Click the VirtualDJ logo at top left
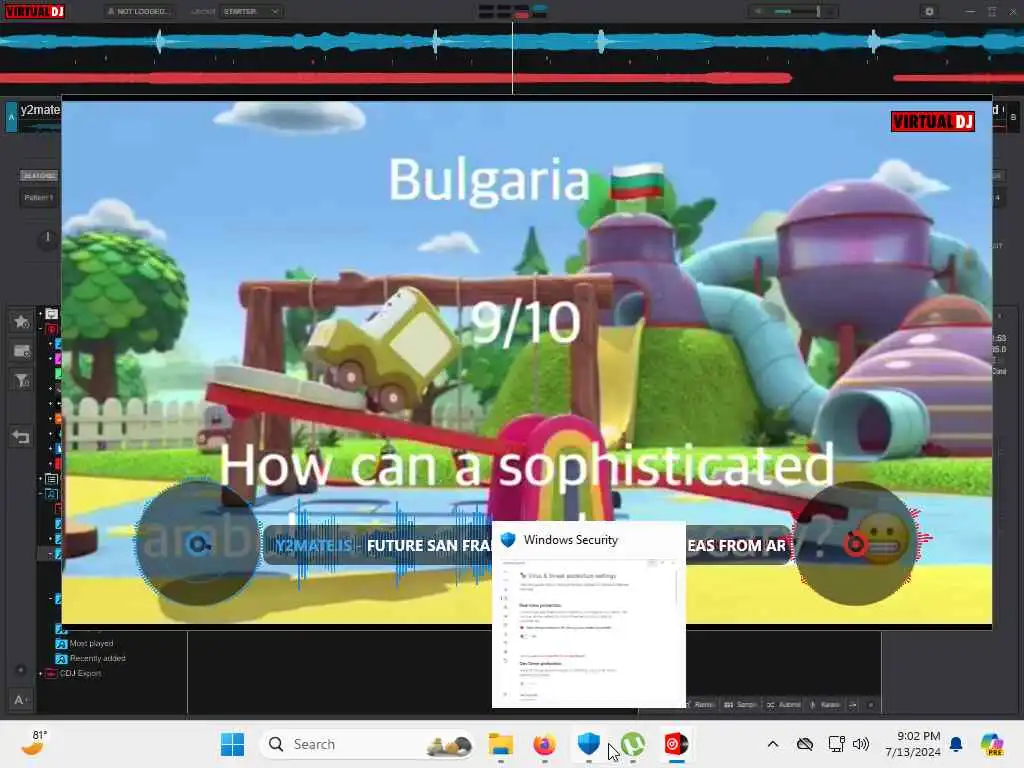Screen dimensions: 1024x768 coord(35,11)
